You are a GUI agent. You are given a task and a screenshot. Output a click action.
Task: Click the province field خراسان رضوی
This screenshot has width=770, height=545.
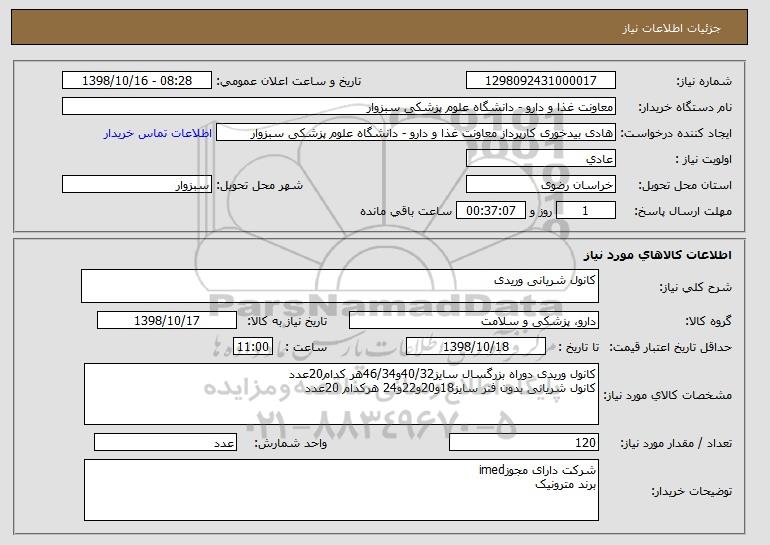(541, 185)
